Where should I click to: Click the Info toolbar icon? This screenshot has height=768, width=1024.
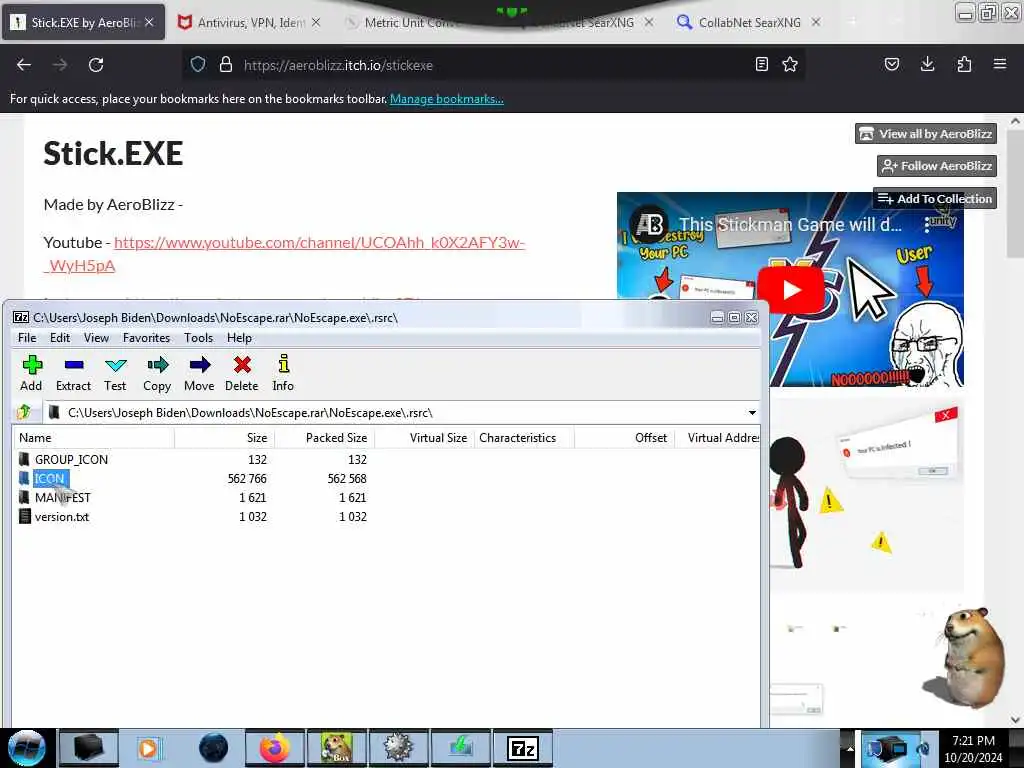pos(283,373)
